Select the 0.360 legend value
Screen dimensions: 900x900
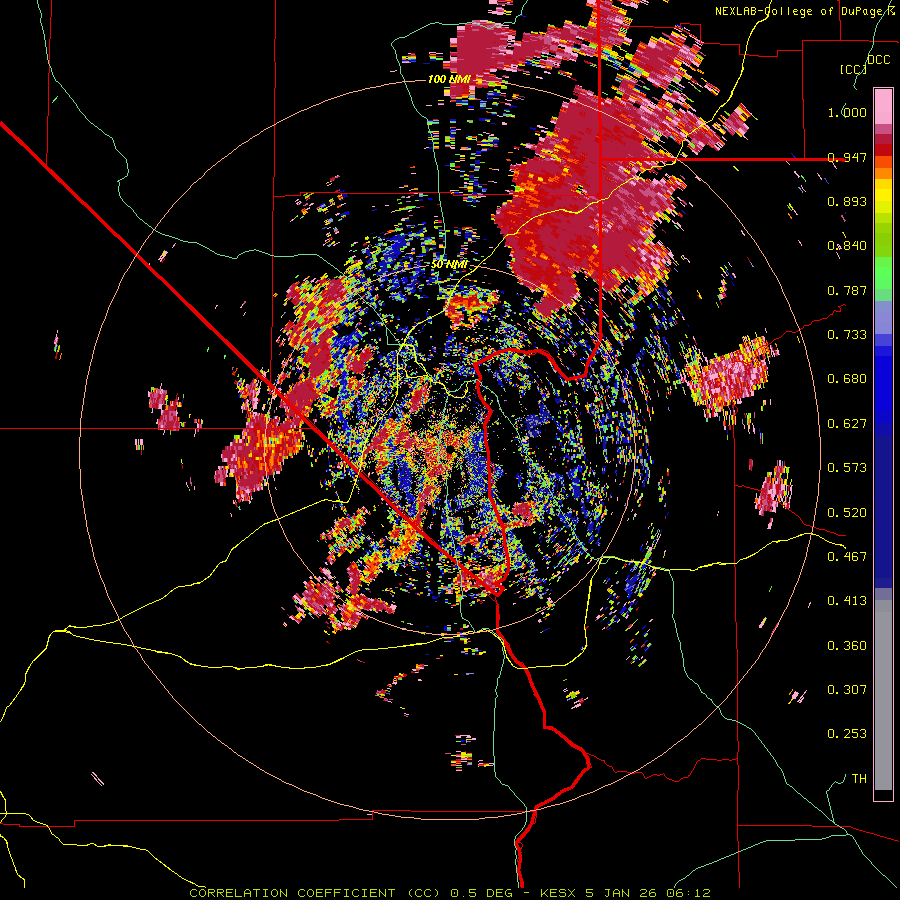[847, 646]
